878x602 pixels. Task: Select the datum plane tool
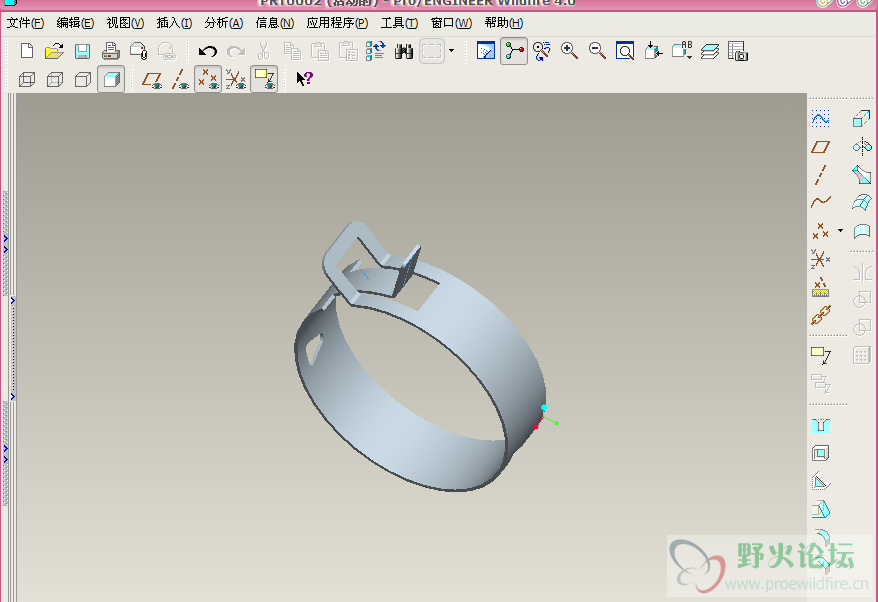pyautogui.click(x=820, y=147)
